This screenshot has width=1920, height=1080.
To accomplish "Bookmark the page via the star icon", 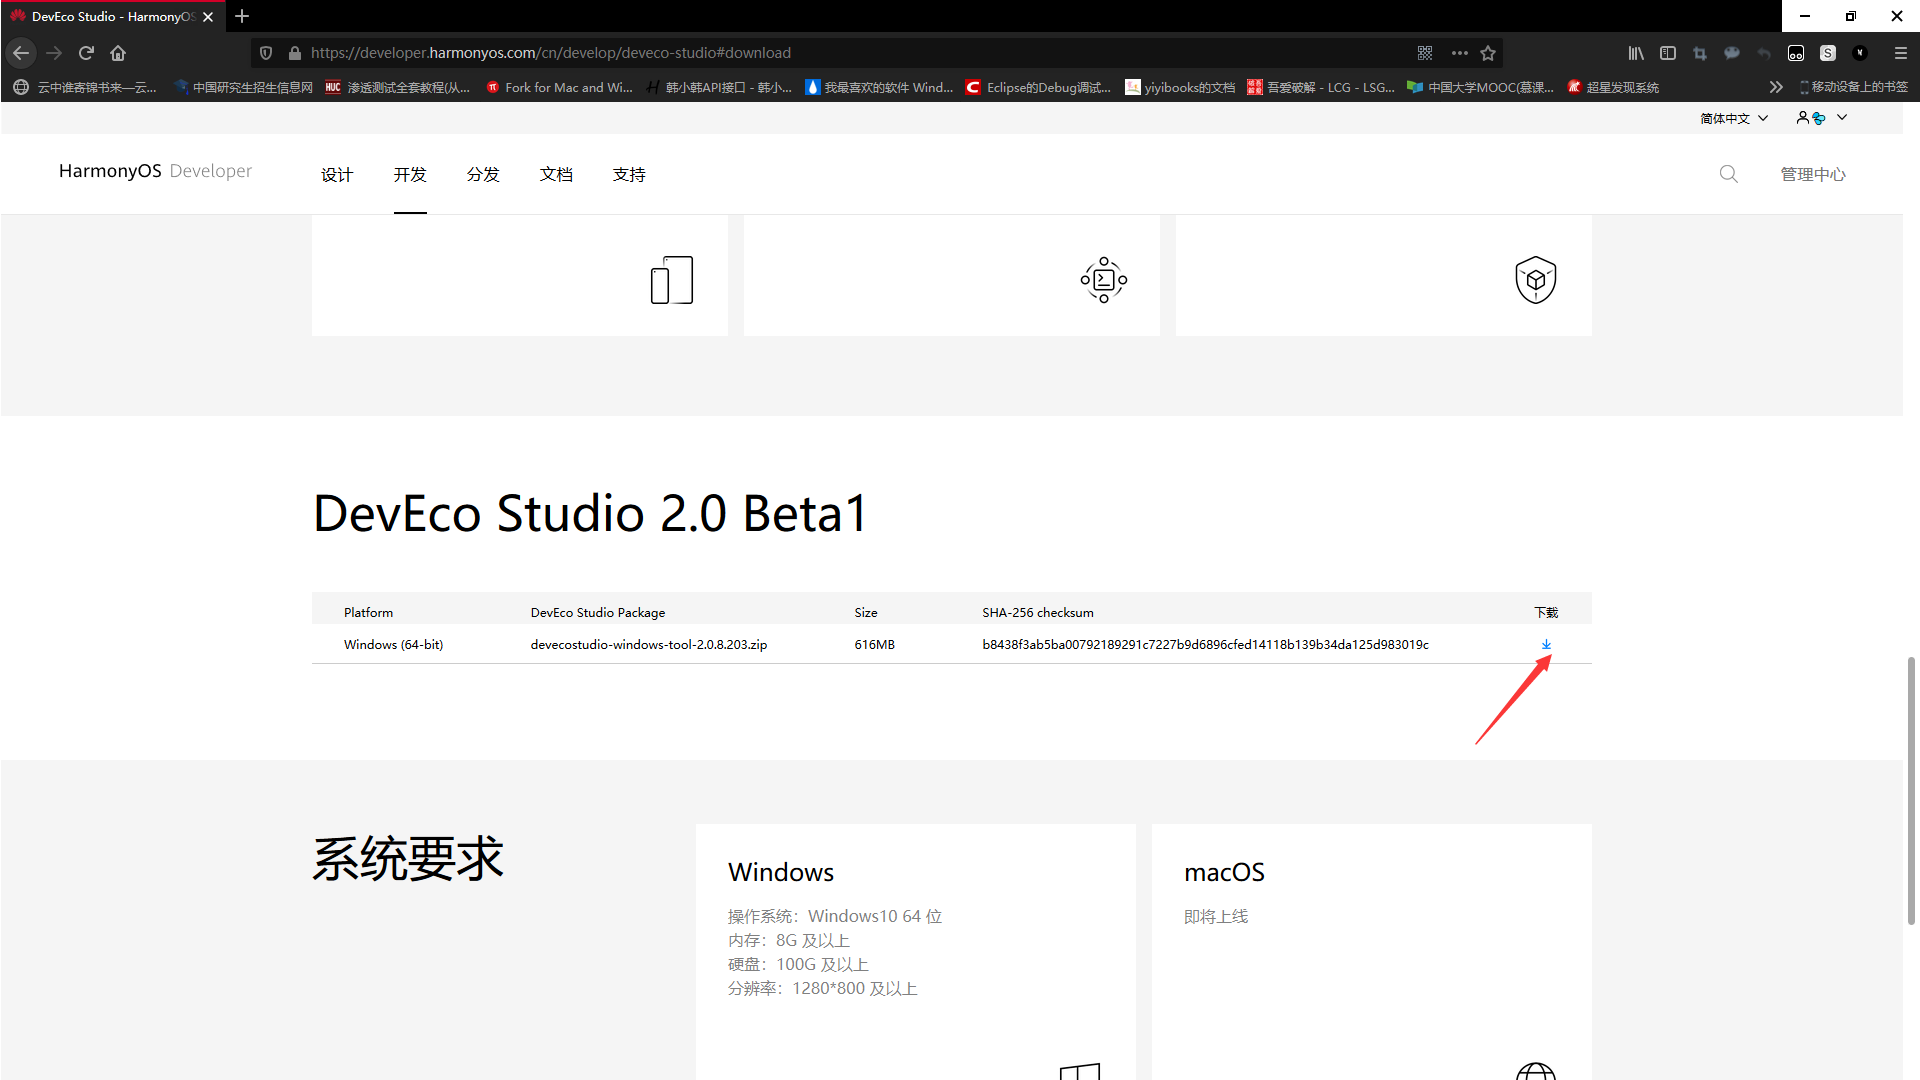I will (1488, 53).
